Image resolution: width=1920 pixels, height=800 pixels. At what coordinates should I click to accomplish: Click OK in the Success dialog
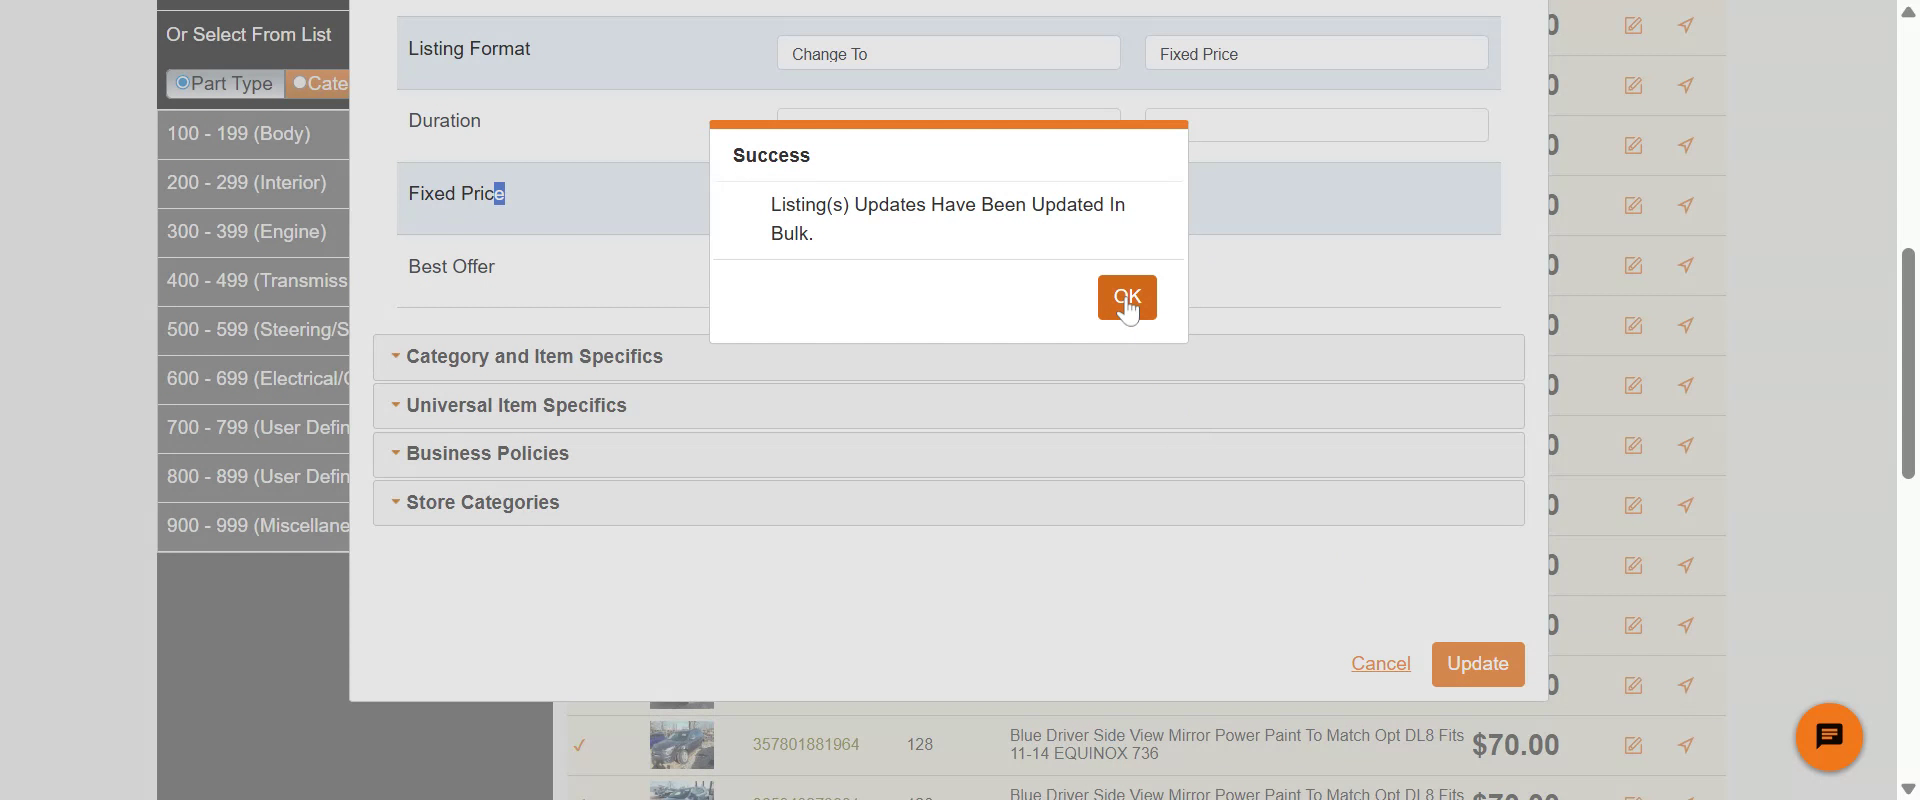click(1127, 297)
